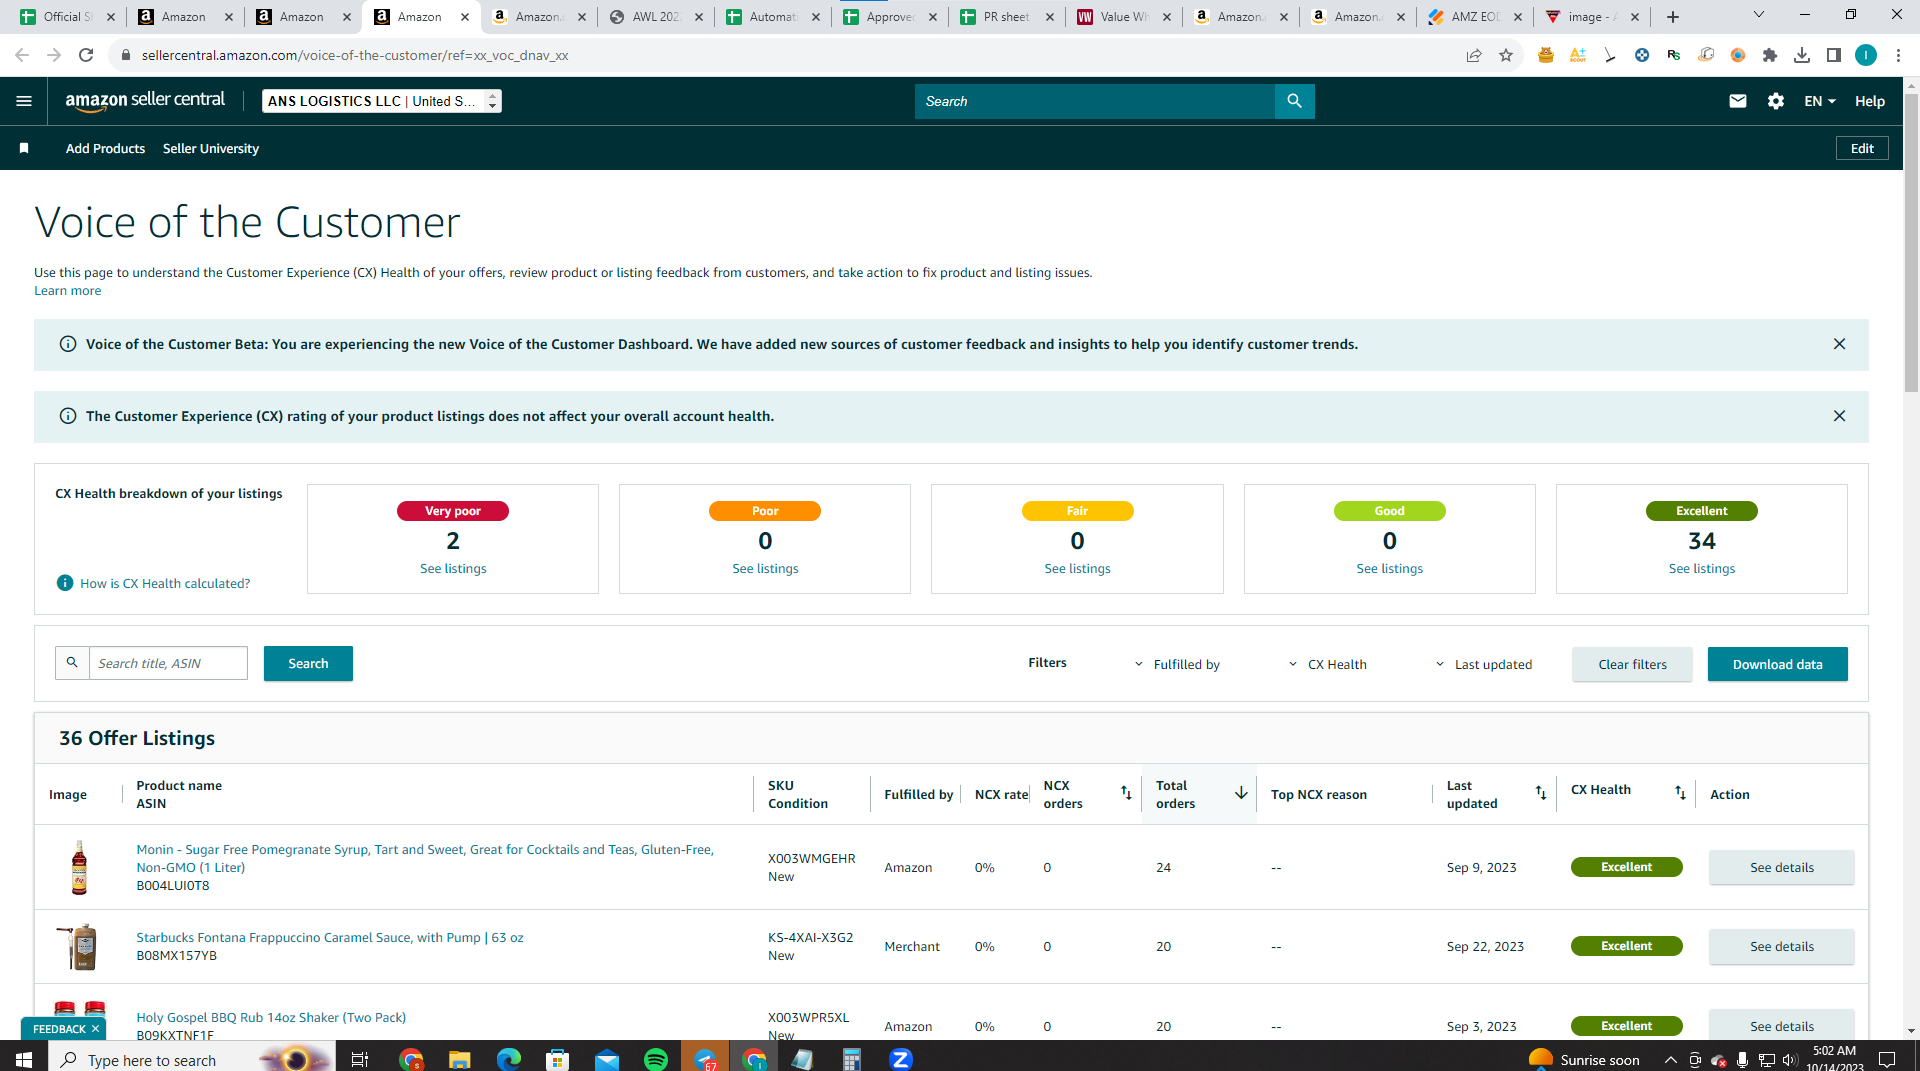1920x1071 pixels.
Task: Open Spotify from the taskbar
Action: point(656,1059)
